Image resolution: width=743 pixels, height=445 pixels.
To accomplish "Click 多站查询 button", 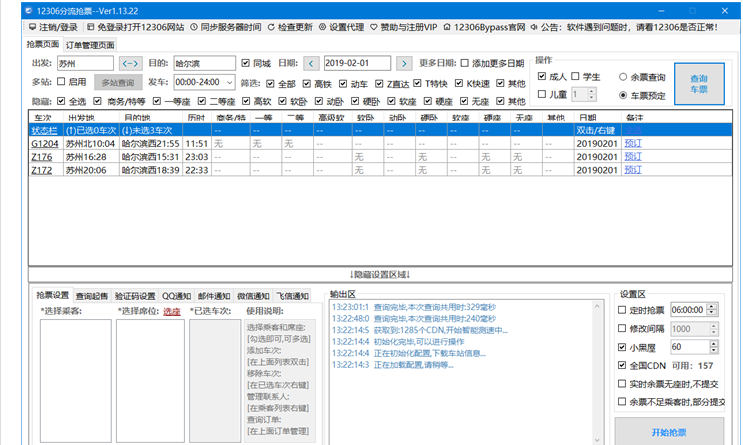I will 118,82.
